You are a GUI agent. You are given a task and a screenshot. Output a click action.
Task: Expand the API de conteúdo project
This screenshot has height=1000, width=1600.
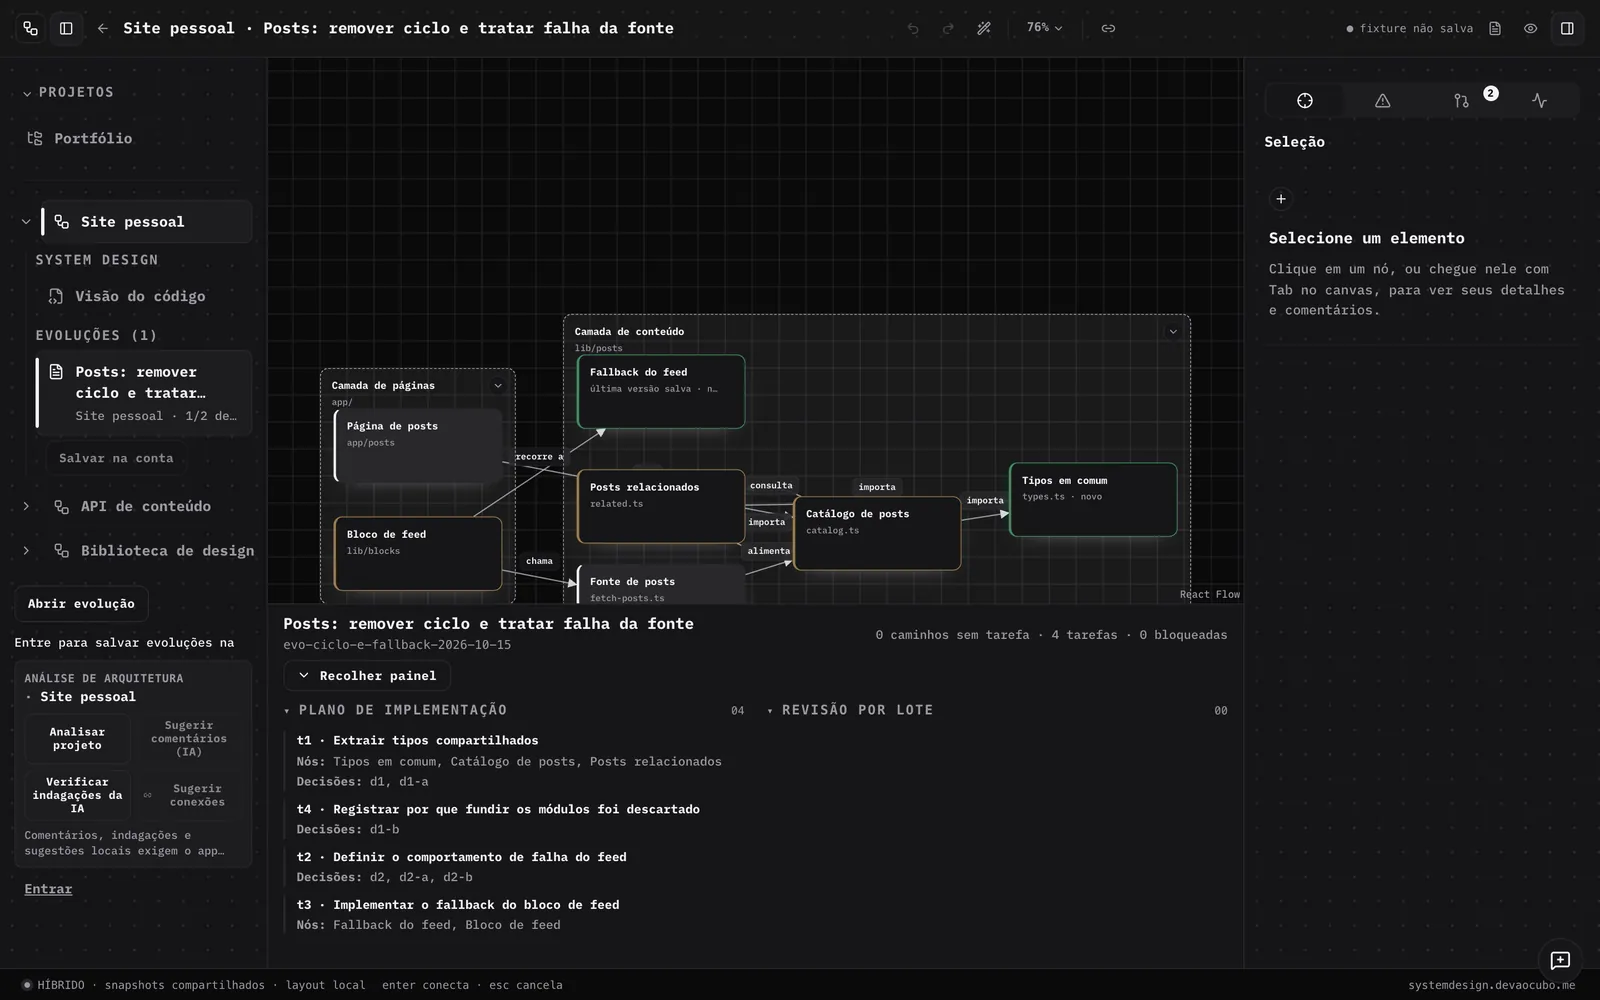point(26,506)
